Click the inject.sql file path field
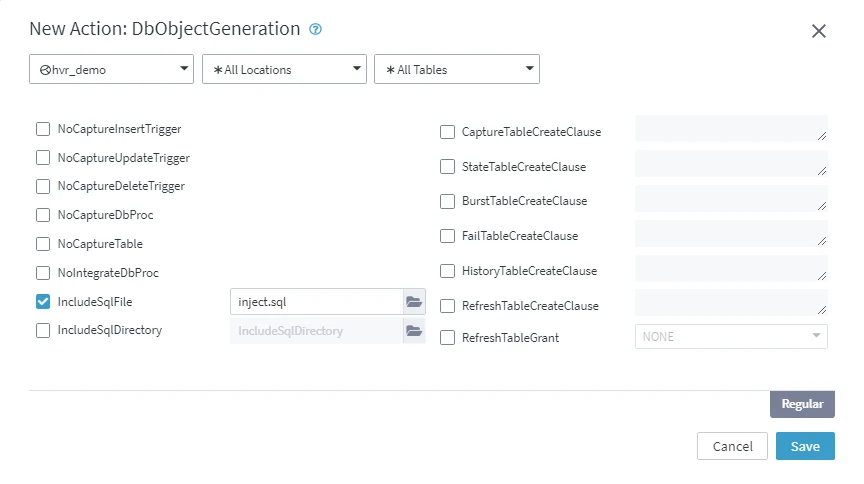 [x=317, y=302]
